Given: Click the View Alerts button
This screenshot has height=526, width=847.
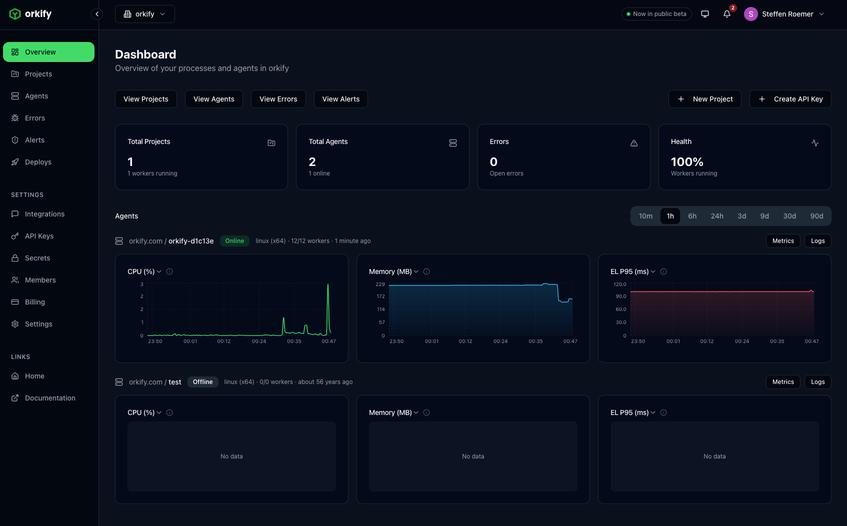Looking at the screenshot, I should coord(341,99).
